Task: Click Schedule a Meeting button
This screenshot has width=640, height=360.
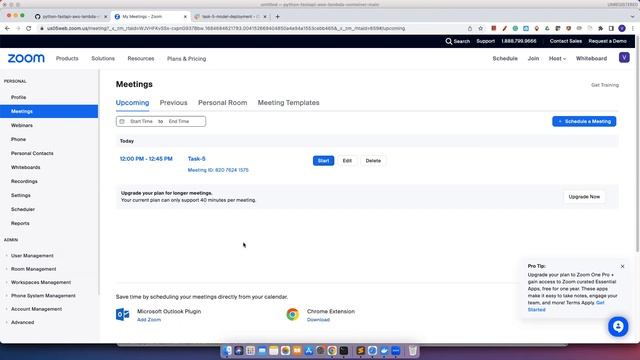Action: 584,121
